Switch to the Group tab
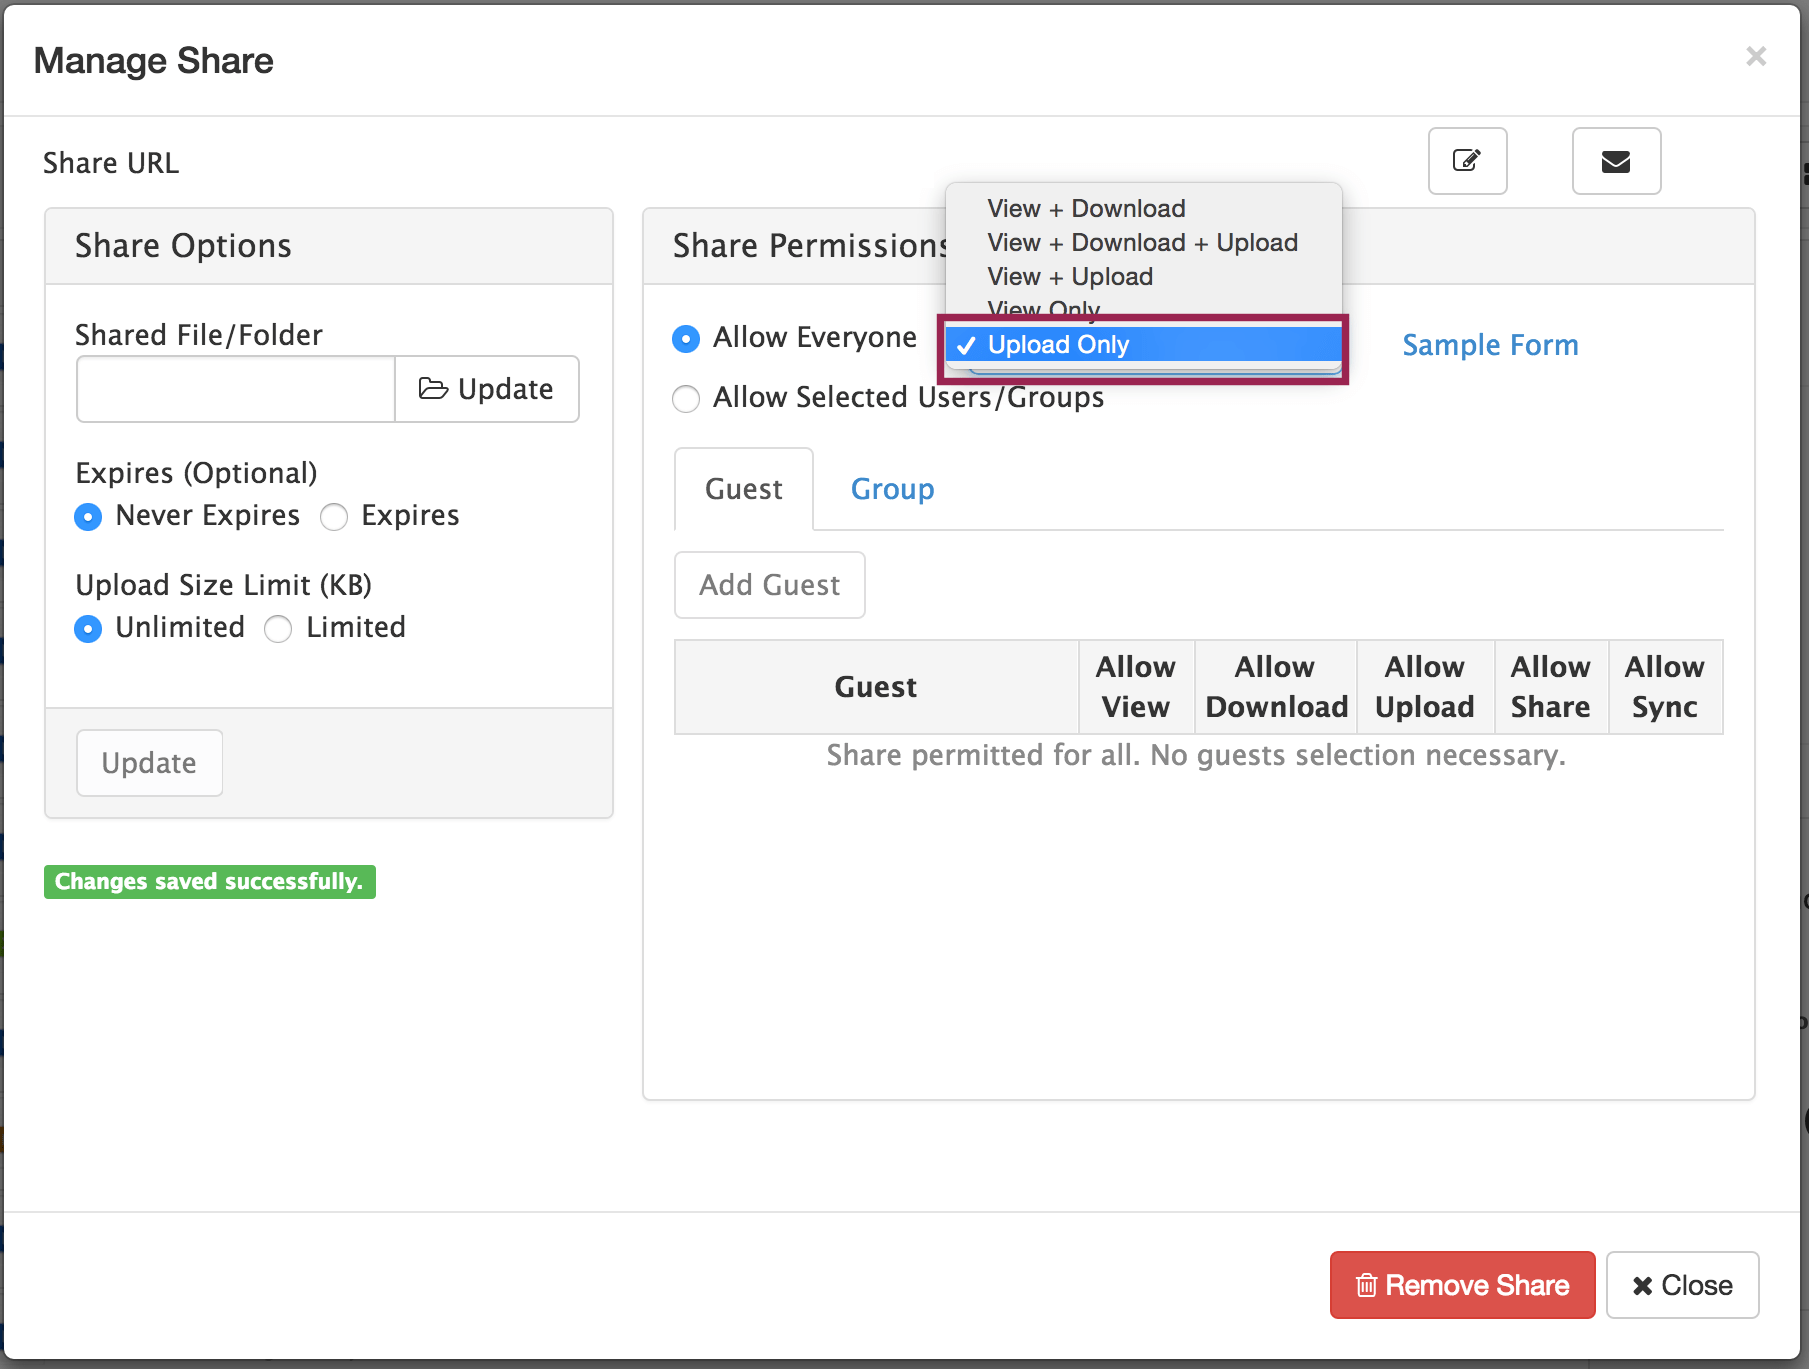Screen dimensions: 1809x1369 [x=891, y=489]
